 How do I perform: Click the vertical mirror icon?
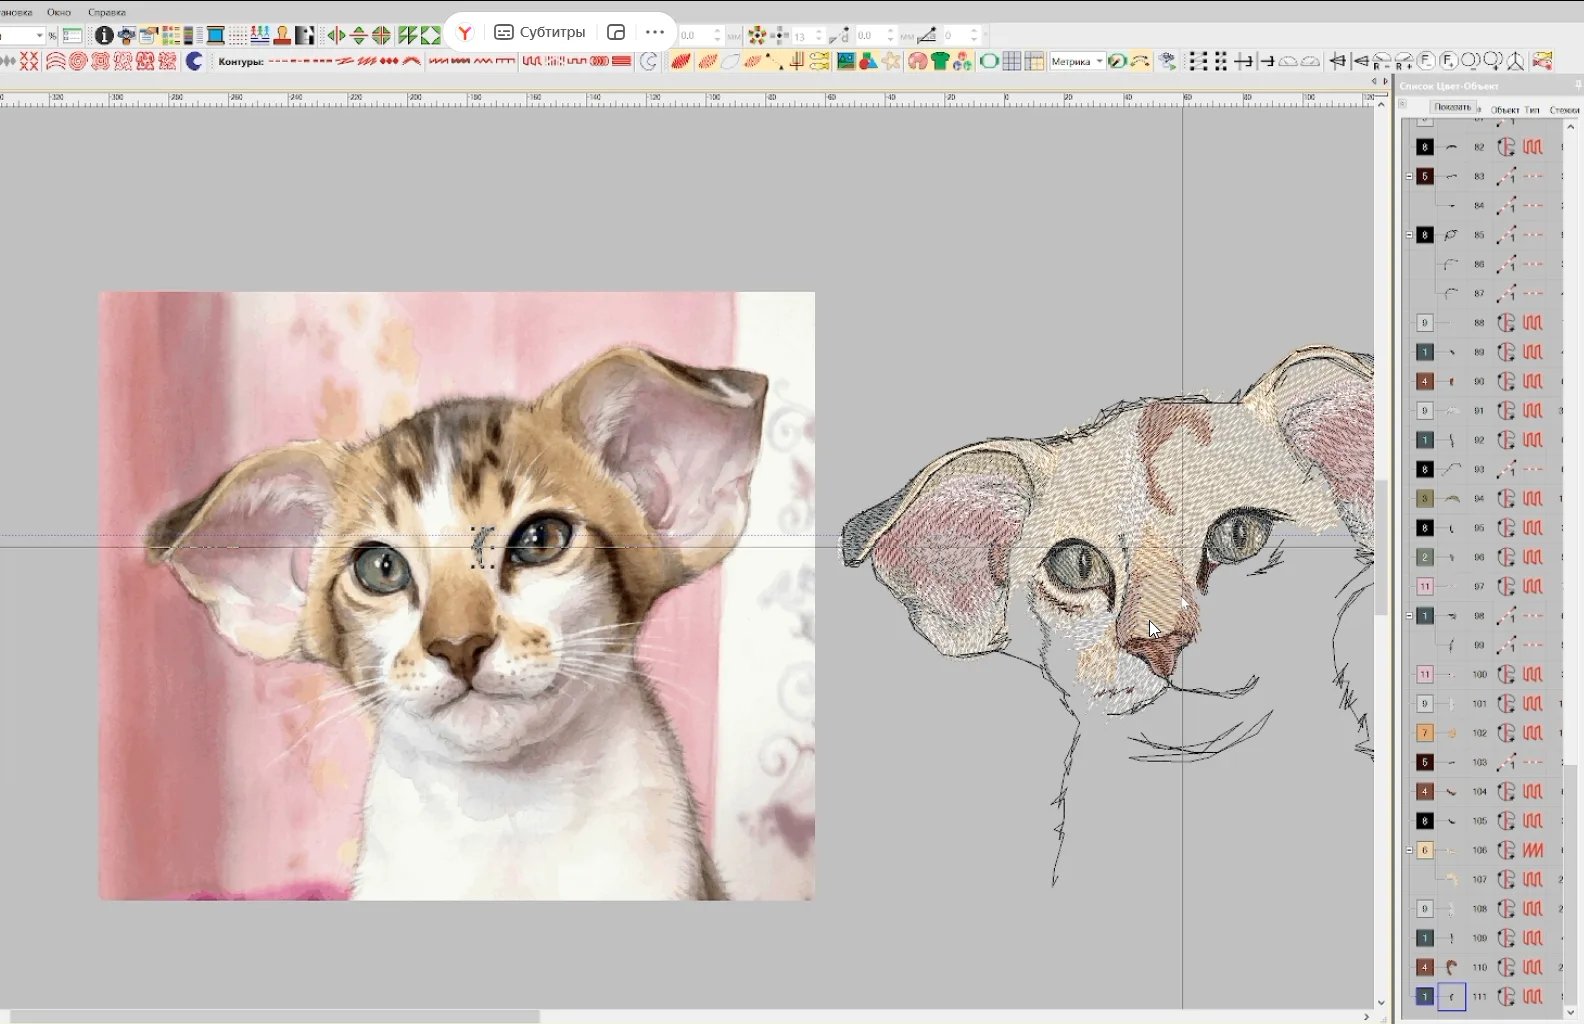coord(359,36)
